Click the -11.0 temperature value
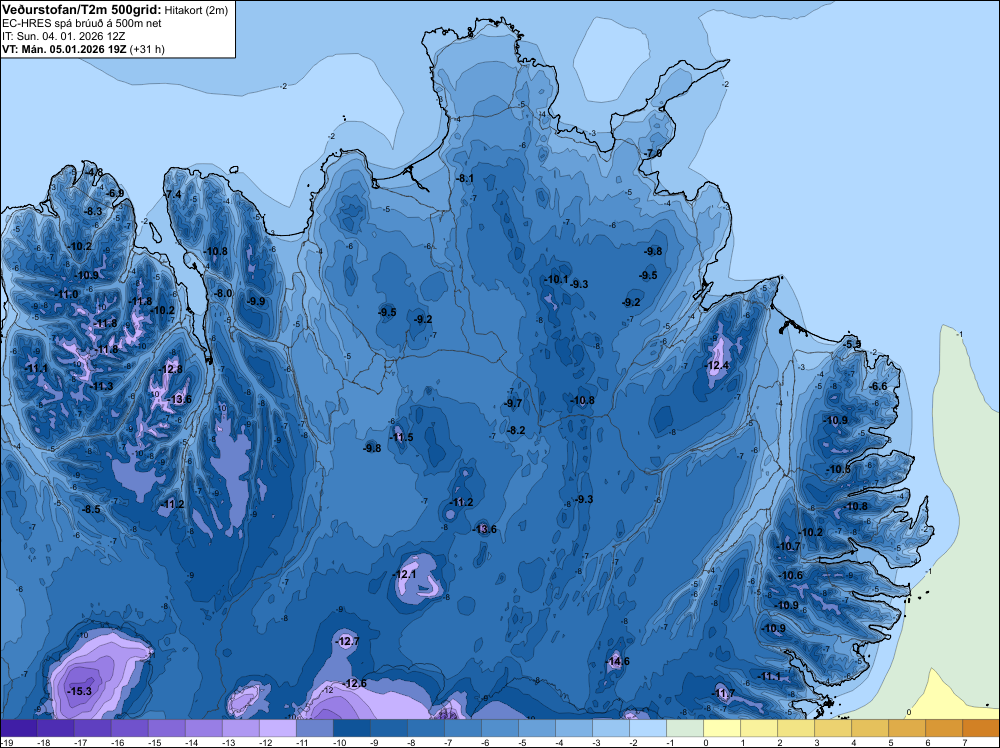The width and height of the screenshot is (1000, 748). tap(67, 295)
